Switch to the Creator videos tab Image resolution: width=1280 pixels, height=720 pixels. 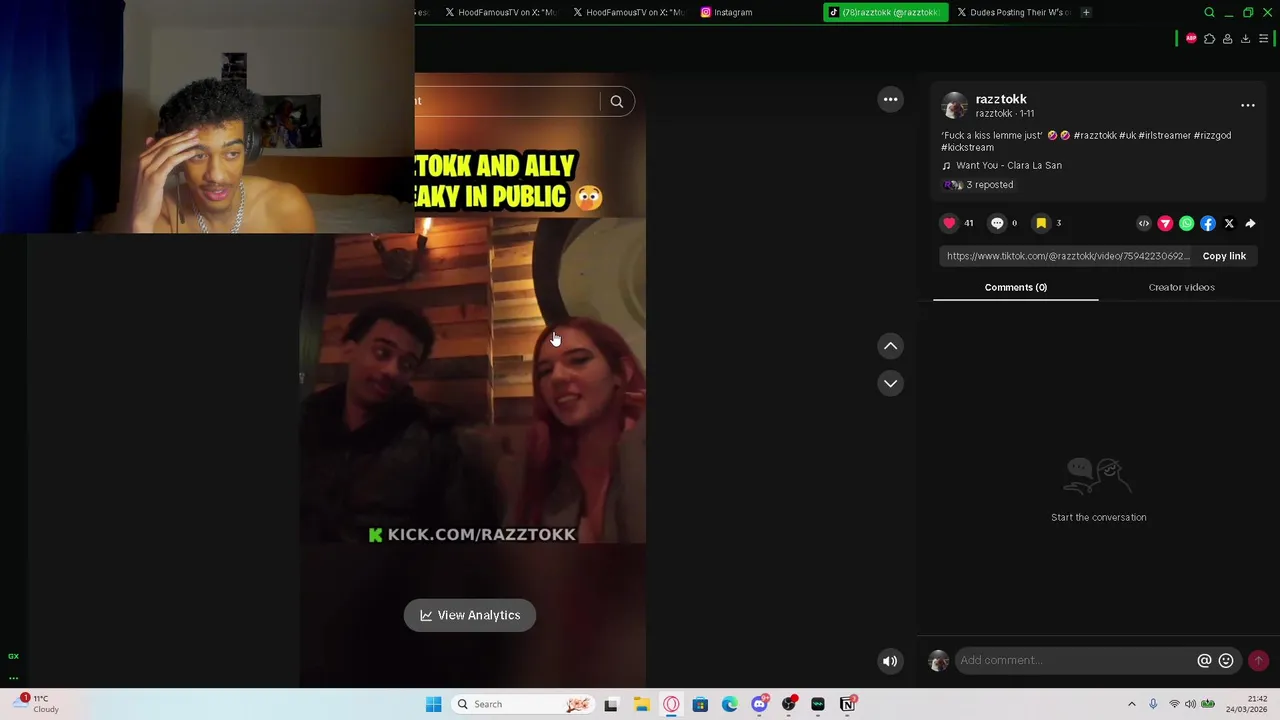point(1181,287)
